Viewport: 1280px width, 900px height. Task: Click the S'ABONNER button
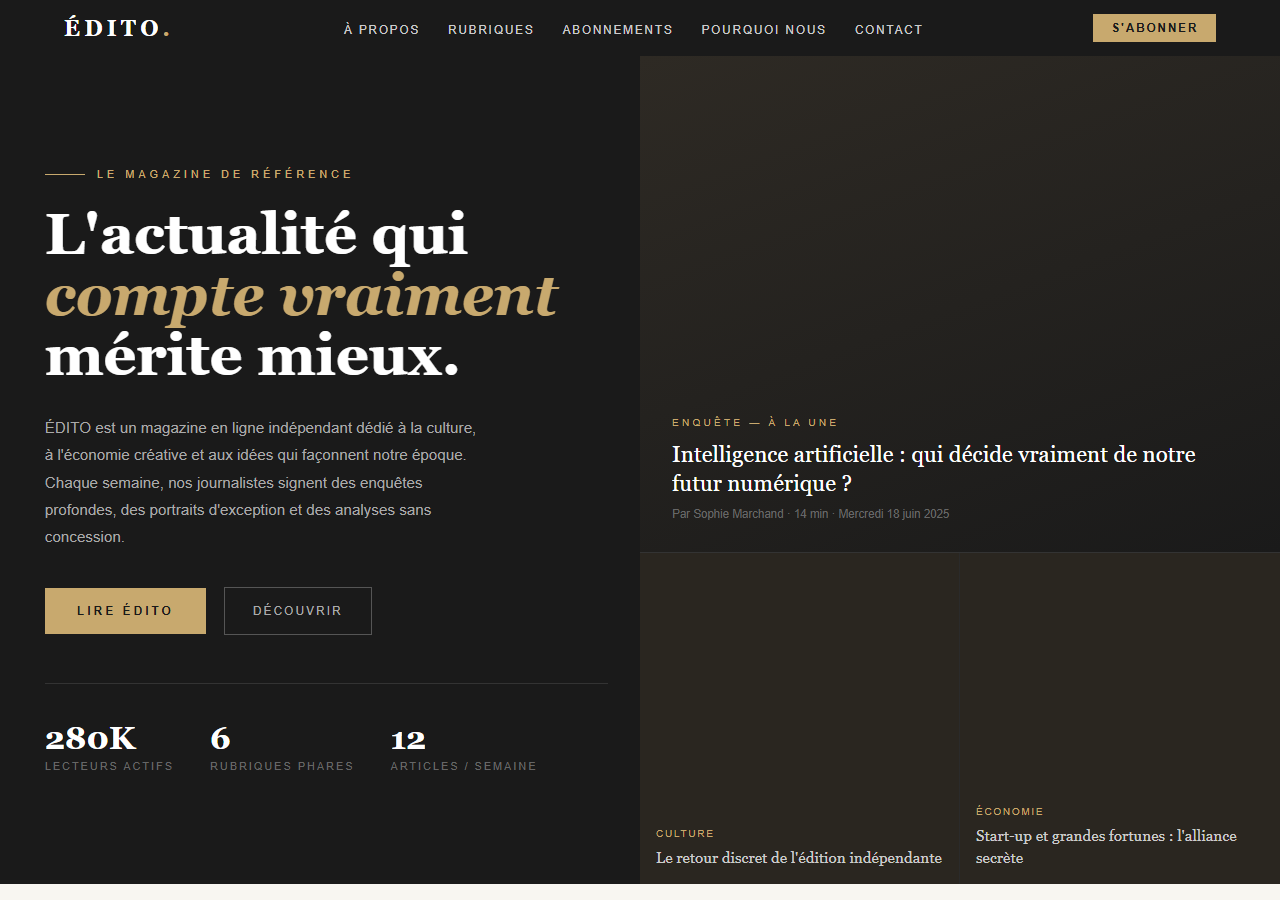pos(1154,28)
